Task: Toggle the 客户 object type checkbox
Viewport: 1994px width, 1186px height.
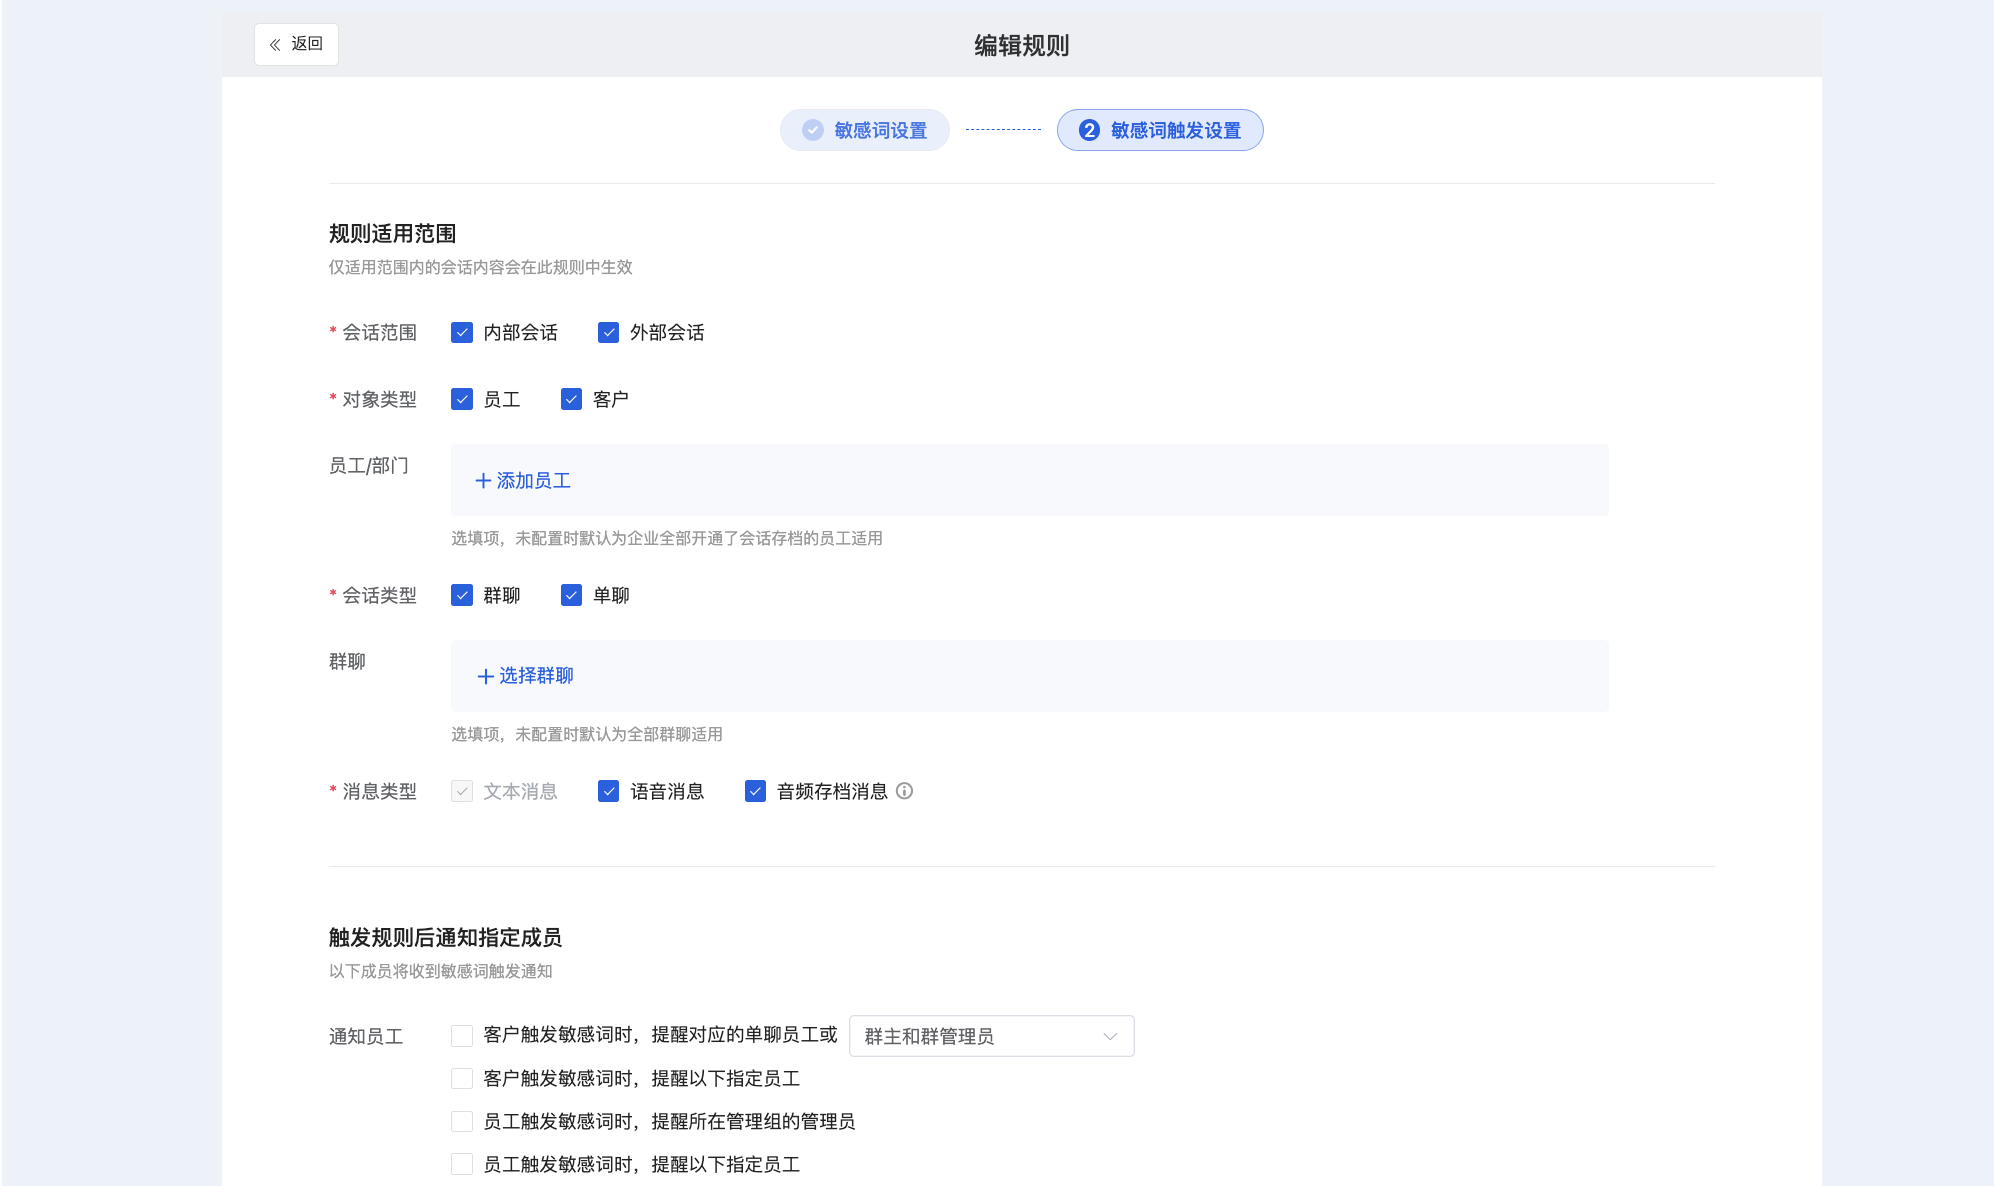Action: click(571, 399)
